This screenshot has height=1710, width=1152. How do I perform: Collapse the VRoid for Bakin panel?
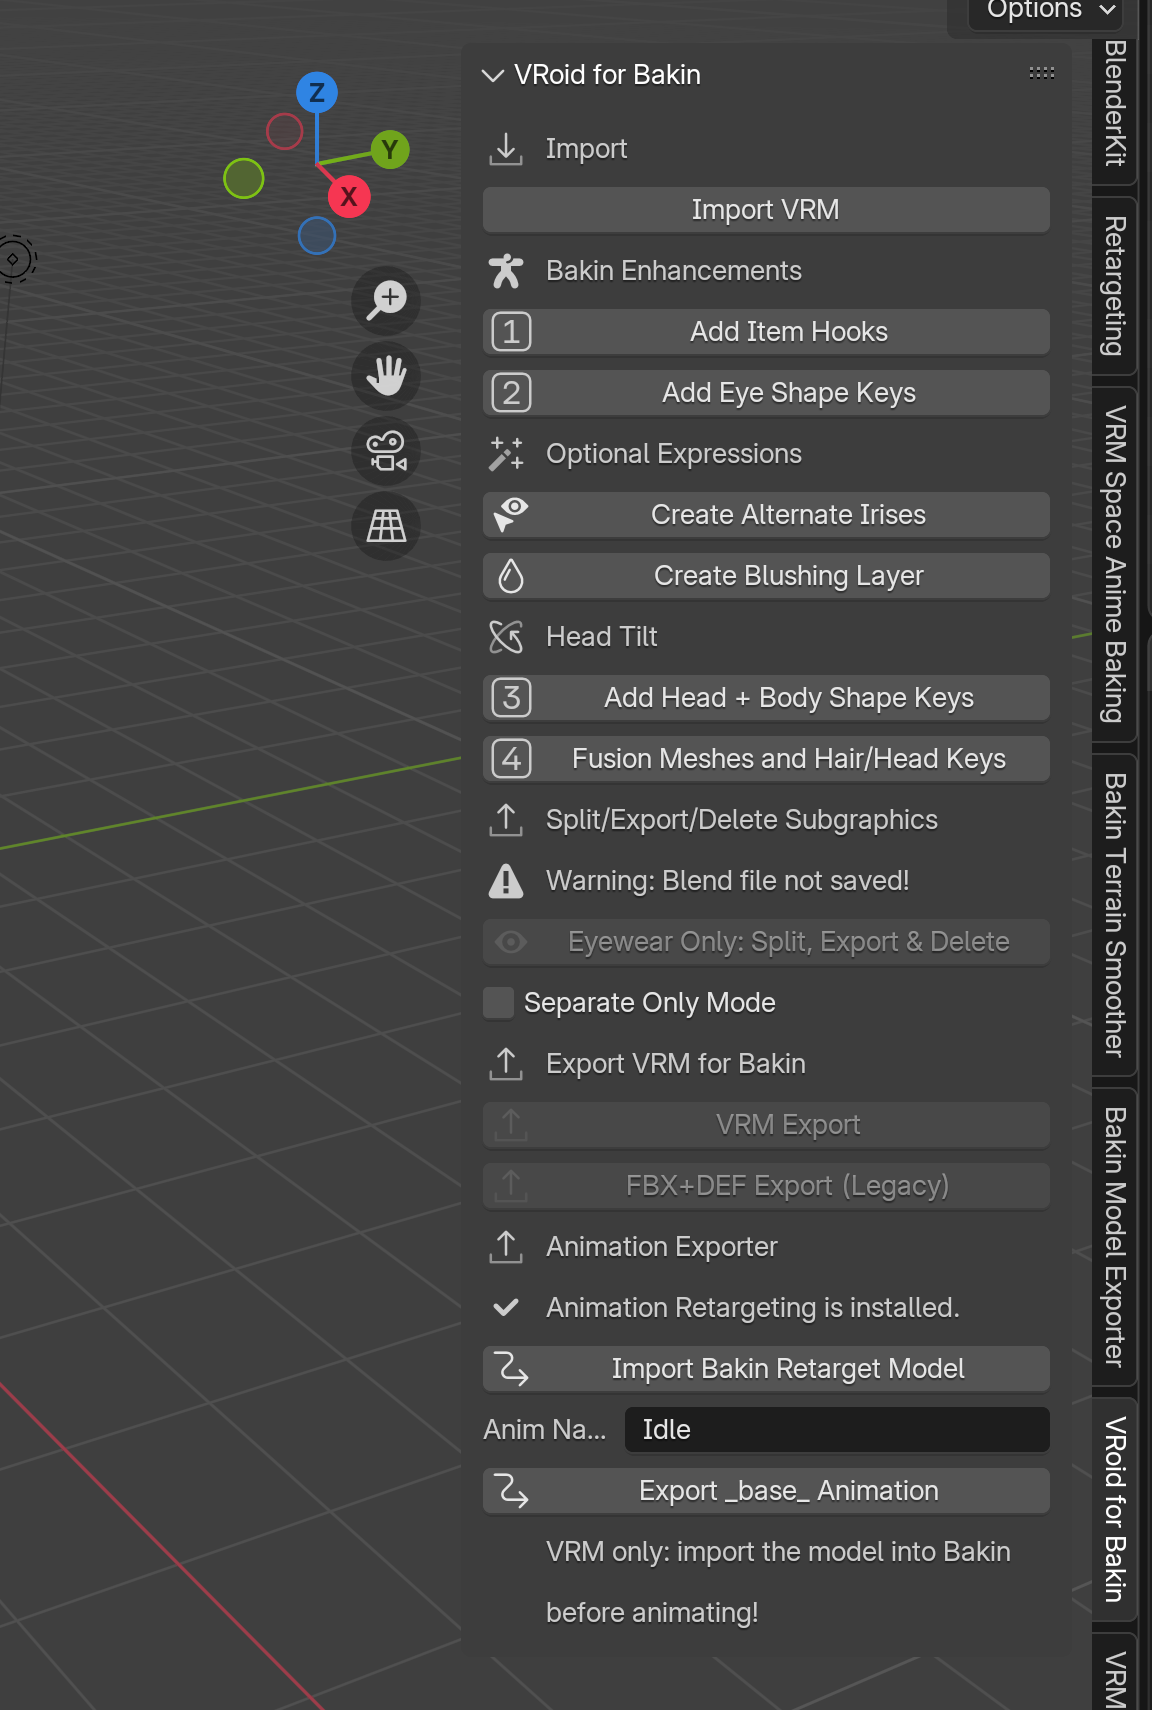492,75
